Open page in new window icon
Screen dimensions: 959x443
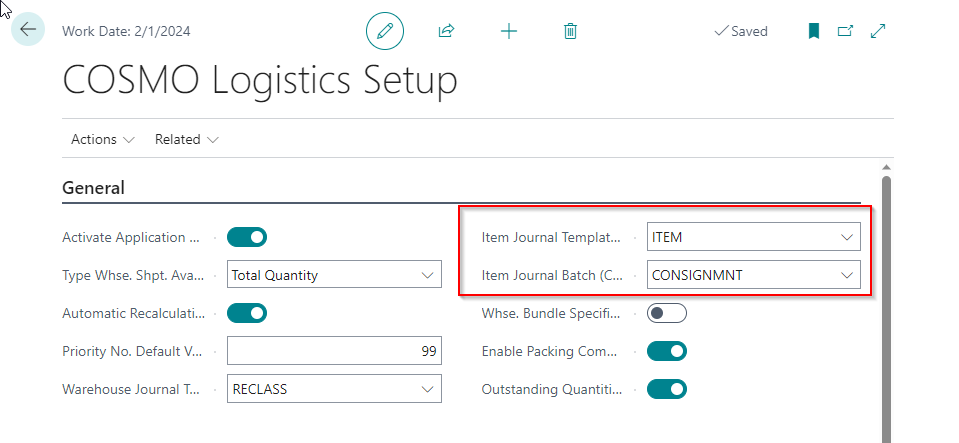(845, 31)
